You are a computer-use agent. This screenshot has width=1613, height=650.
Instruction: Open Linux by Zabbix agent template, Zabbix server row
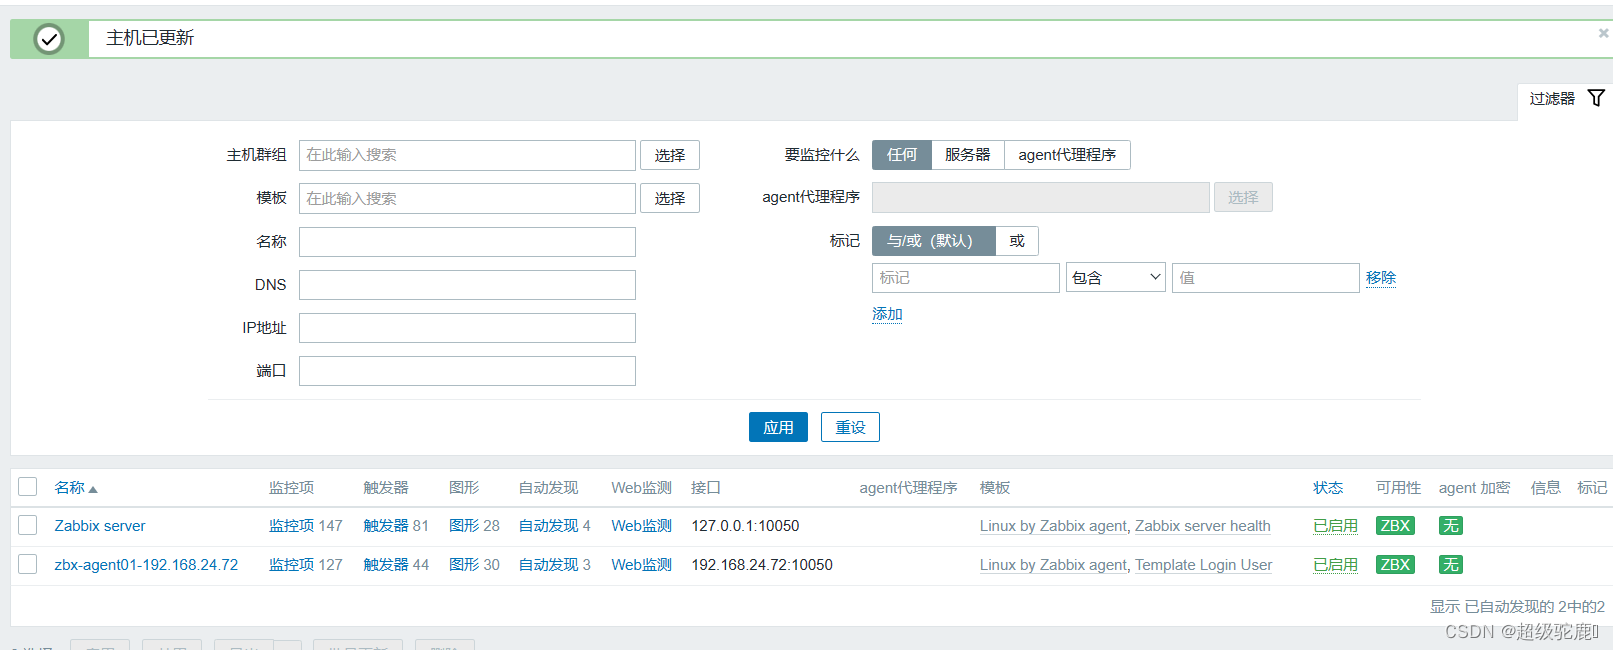[1053, 526]
